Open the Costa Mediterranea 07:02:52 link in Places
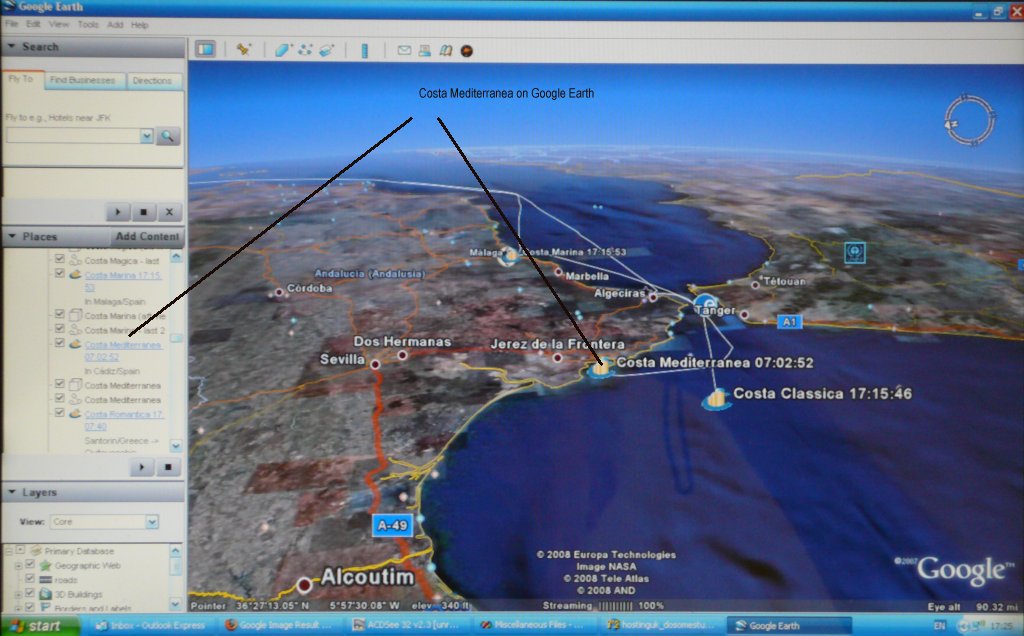The width and height of the screenshot is (1024, 636). (122, 350)
